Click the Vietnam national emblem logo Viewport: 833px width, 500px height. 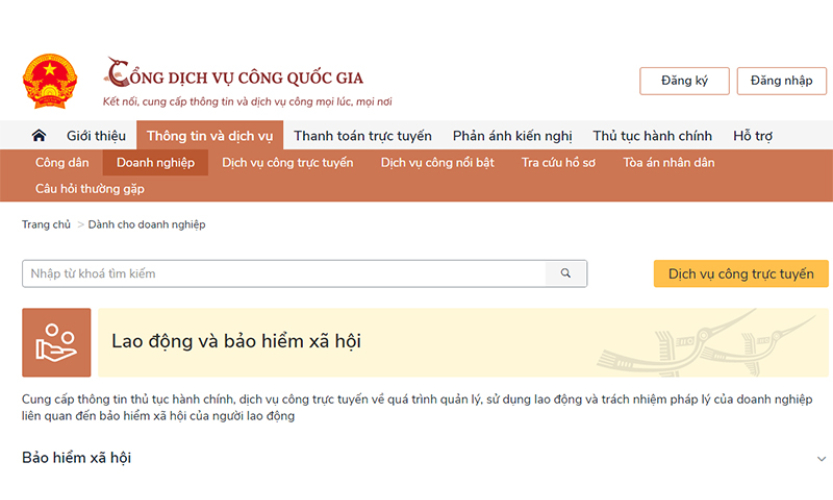(x=50, y=81)
